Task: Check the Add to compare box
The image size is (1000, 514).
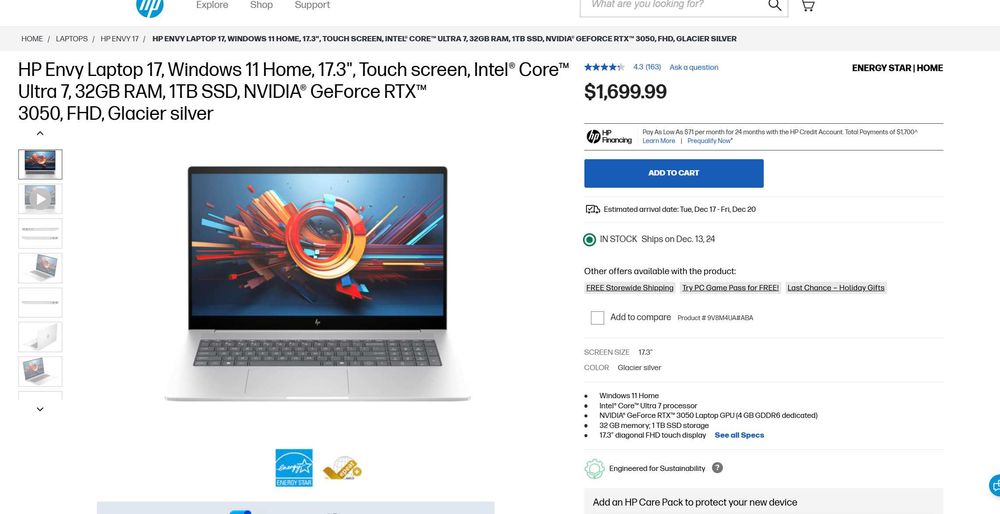Action: (x=597, y=318)
